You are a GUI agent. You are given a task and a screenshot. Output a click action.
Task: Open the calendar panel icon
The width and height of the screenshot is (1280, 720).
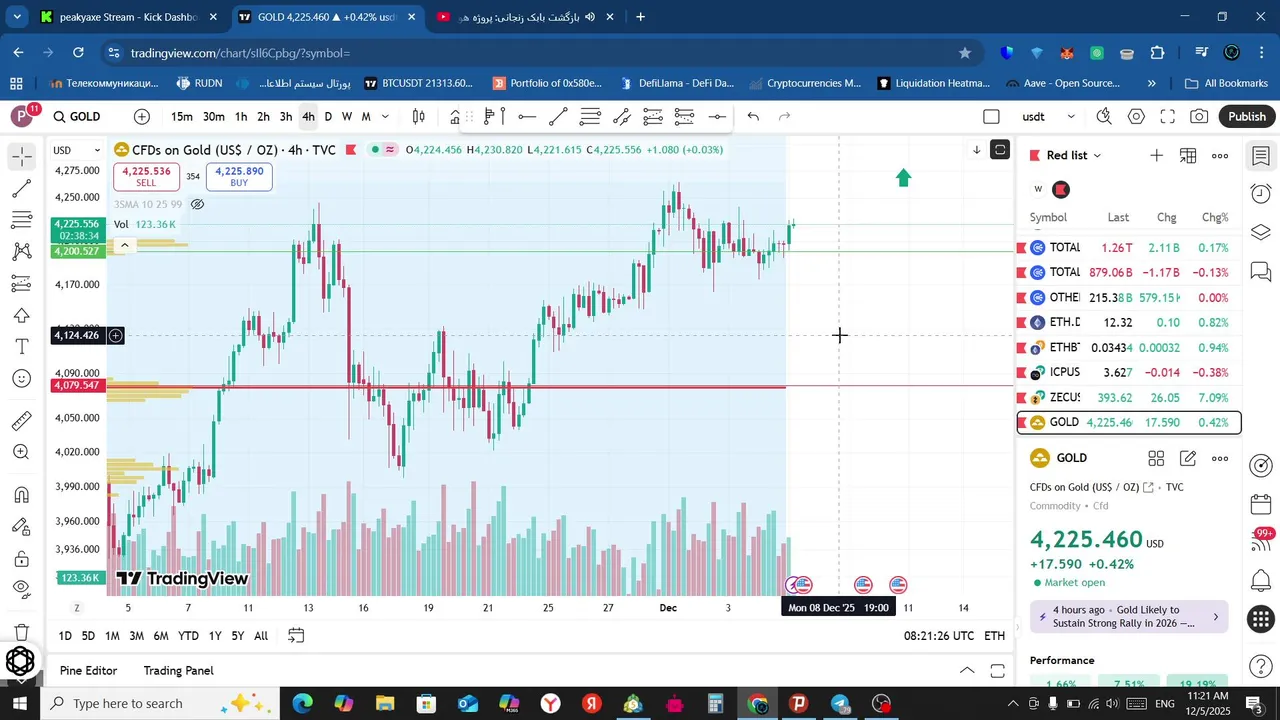tap(1261, 505)
